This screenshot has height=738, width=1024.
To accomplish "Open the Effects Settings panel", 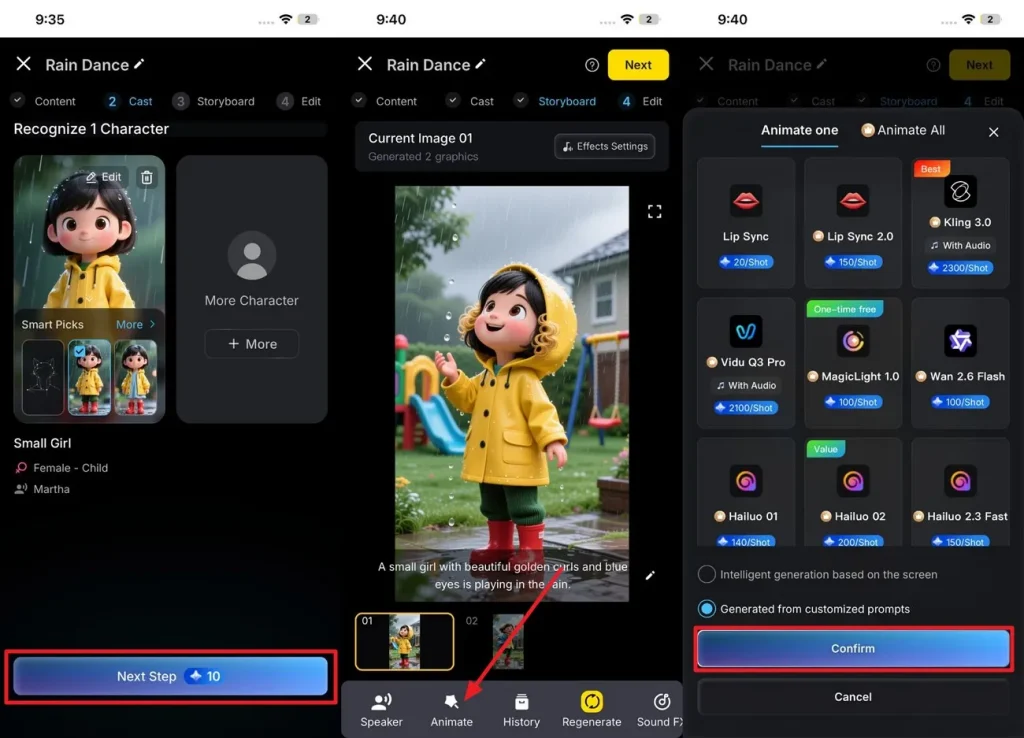I will [604, 146].
